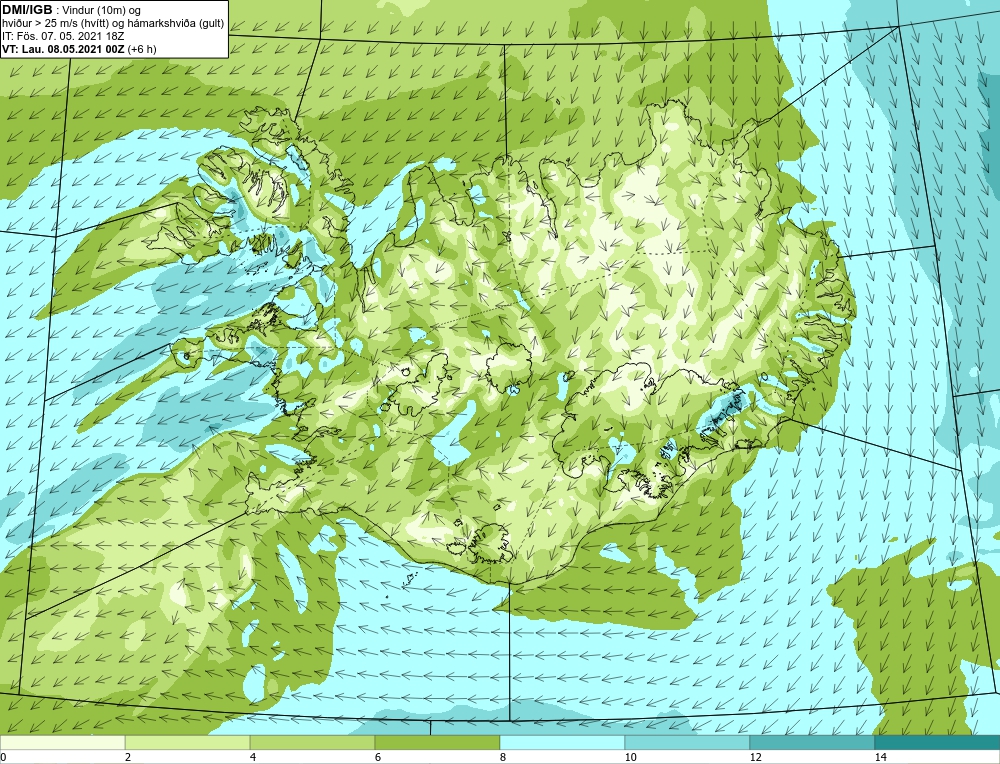Click the legend value label 10

(630, 757)
